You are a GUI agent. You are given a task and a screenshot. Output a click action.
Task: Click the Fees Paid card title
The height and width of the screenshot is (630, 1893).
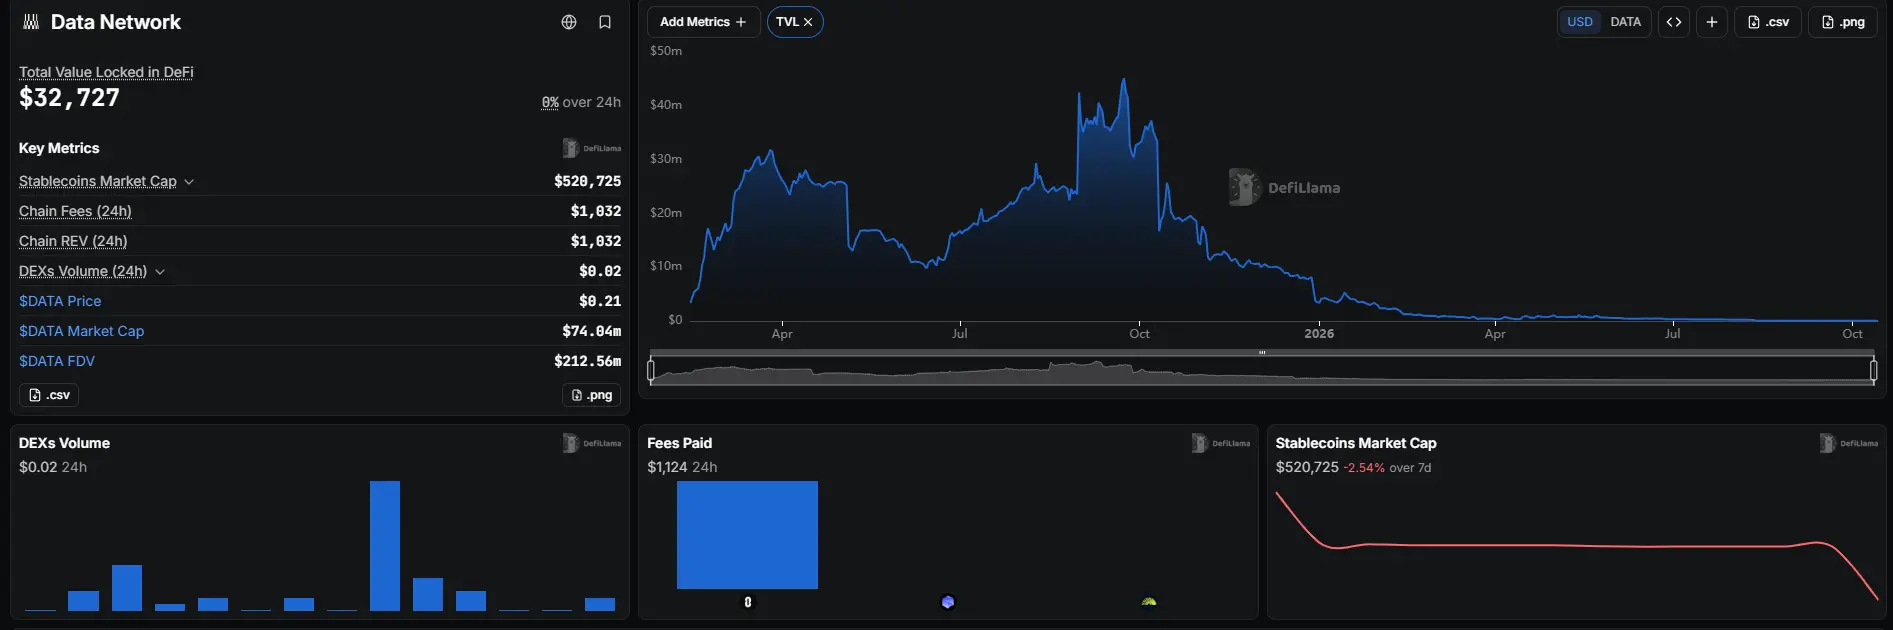679,443
